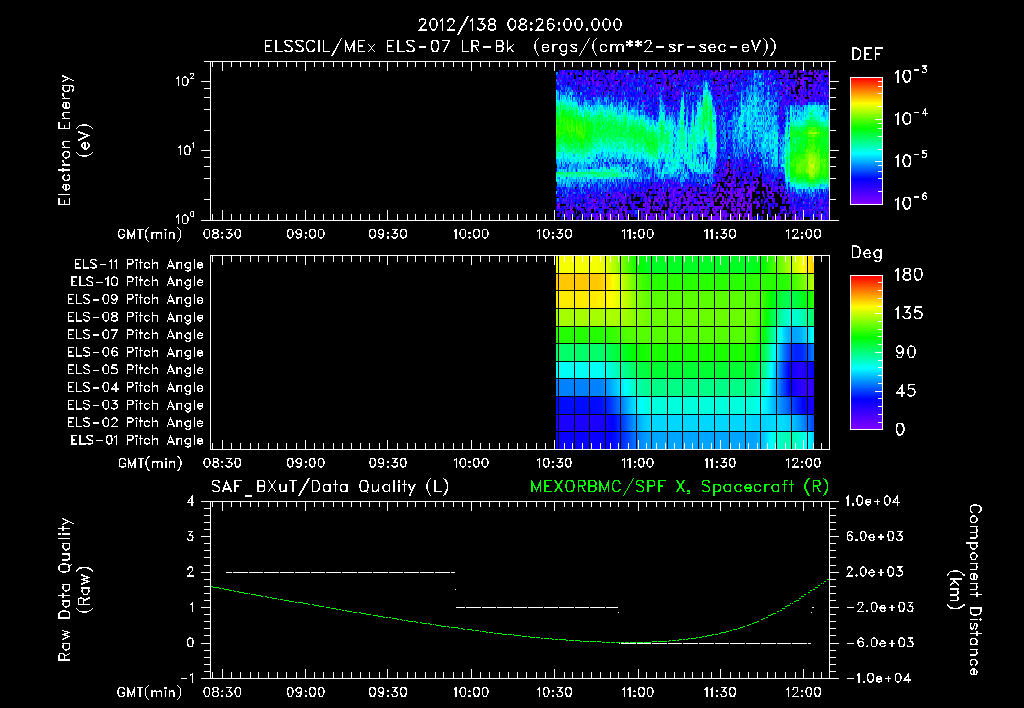Select the ELS-10 Pitch Angle row label
The height and width of the screenshot is (708, 1024).
(137, 282)
